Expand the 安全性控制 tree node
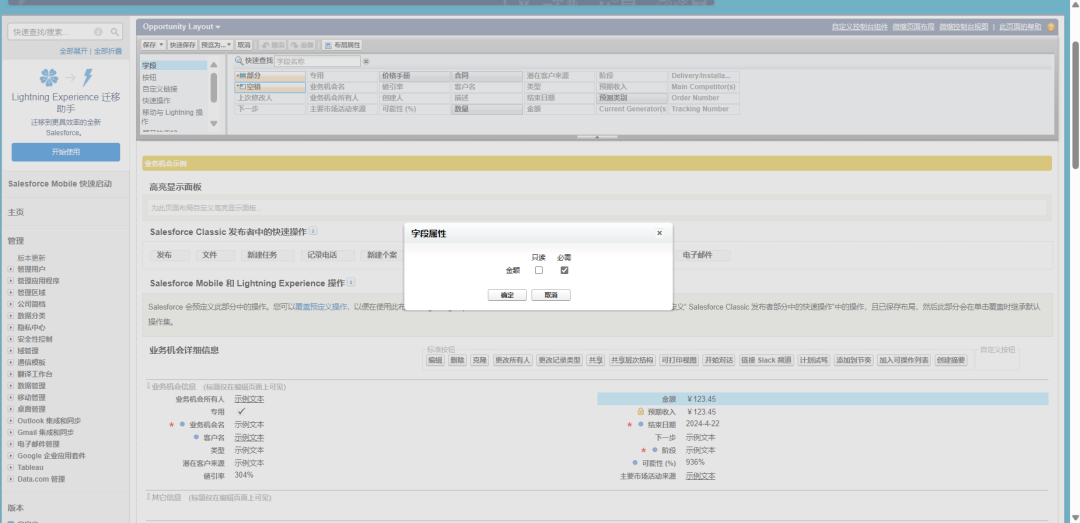The width and height of the screenshot is (1080, 523). (10, 339)
